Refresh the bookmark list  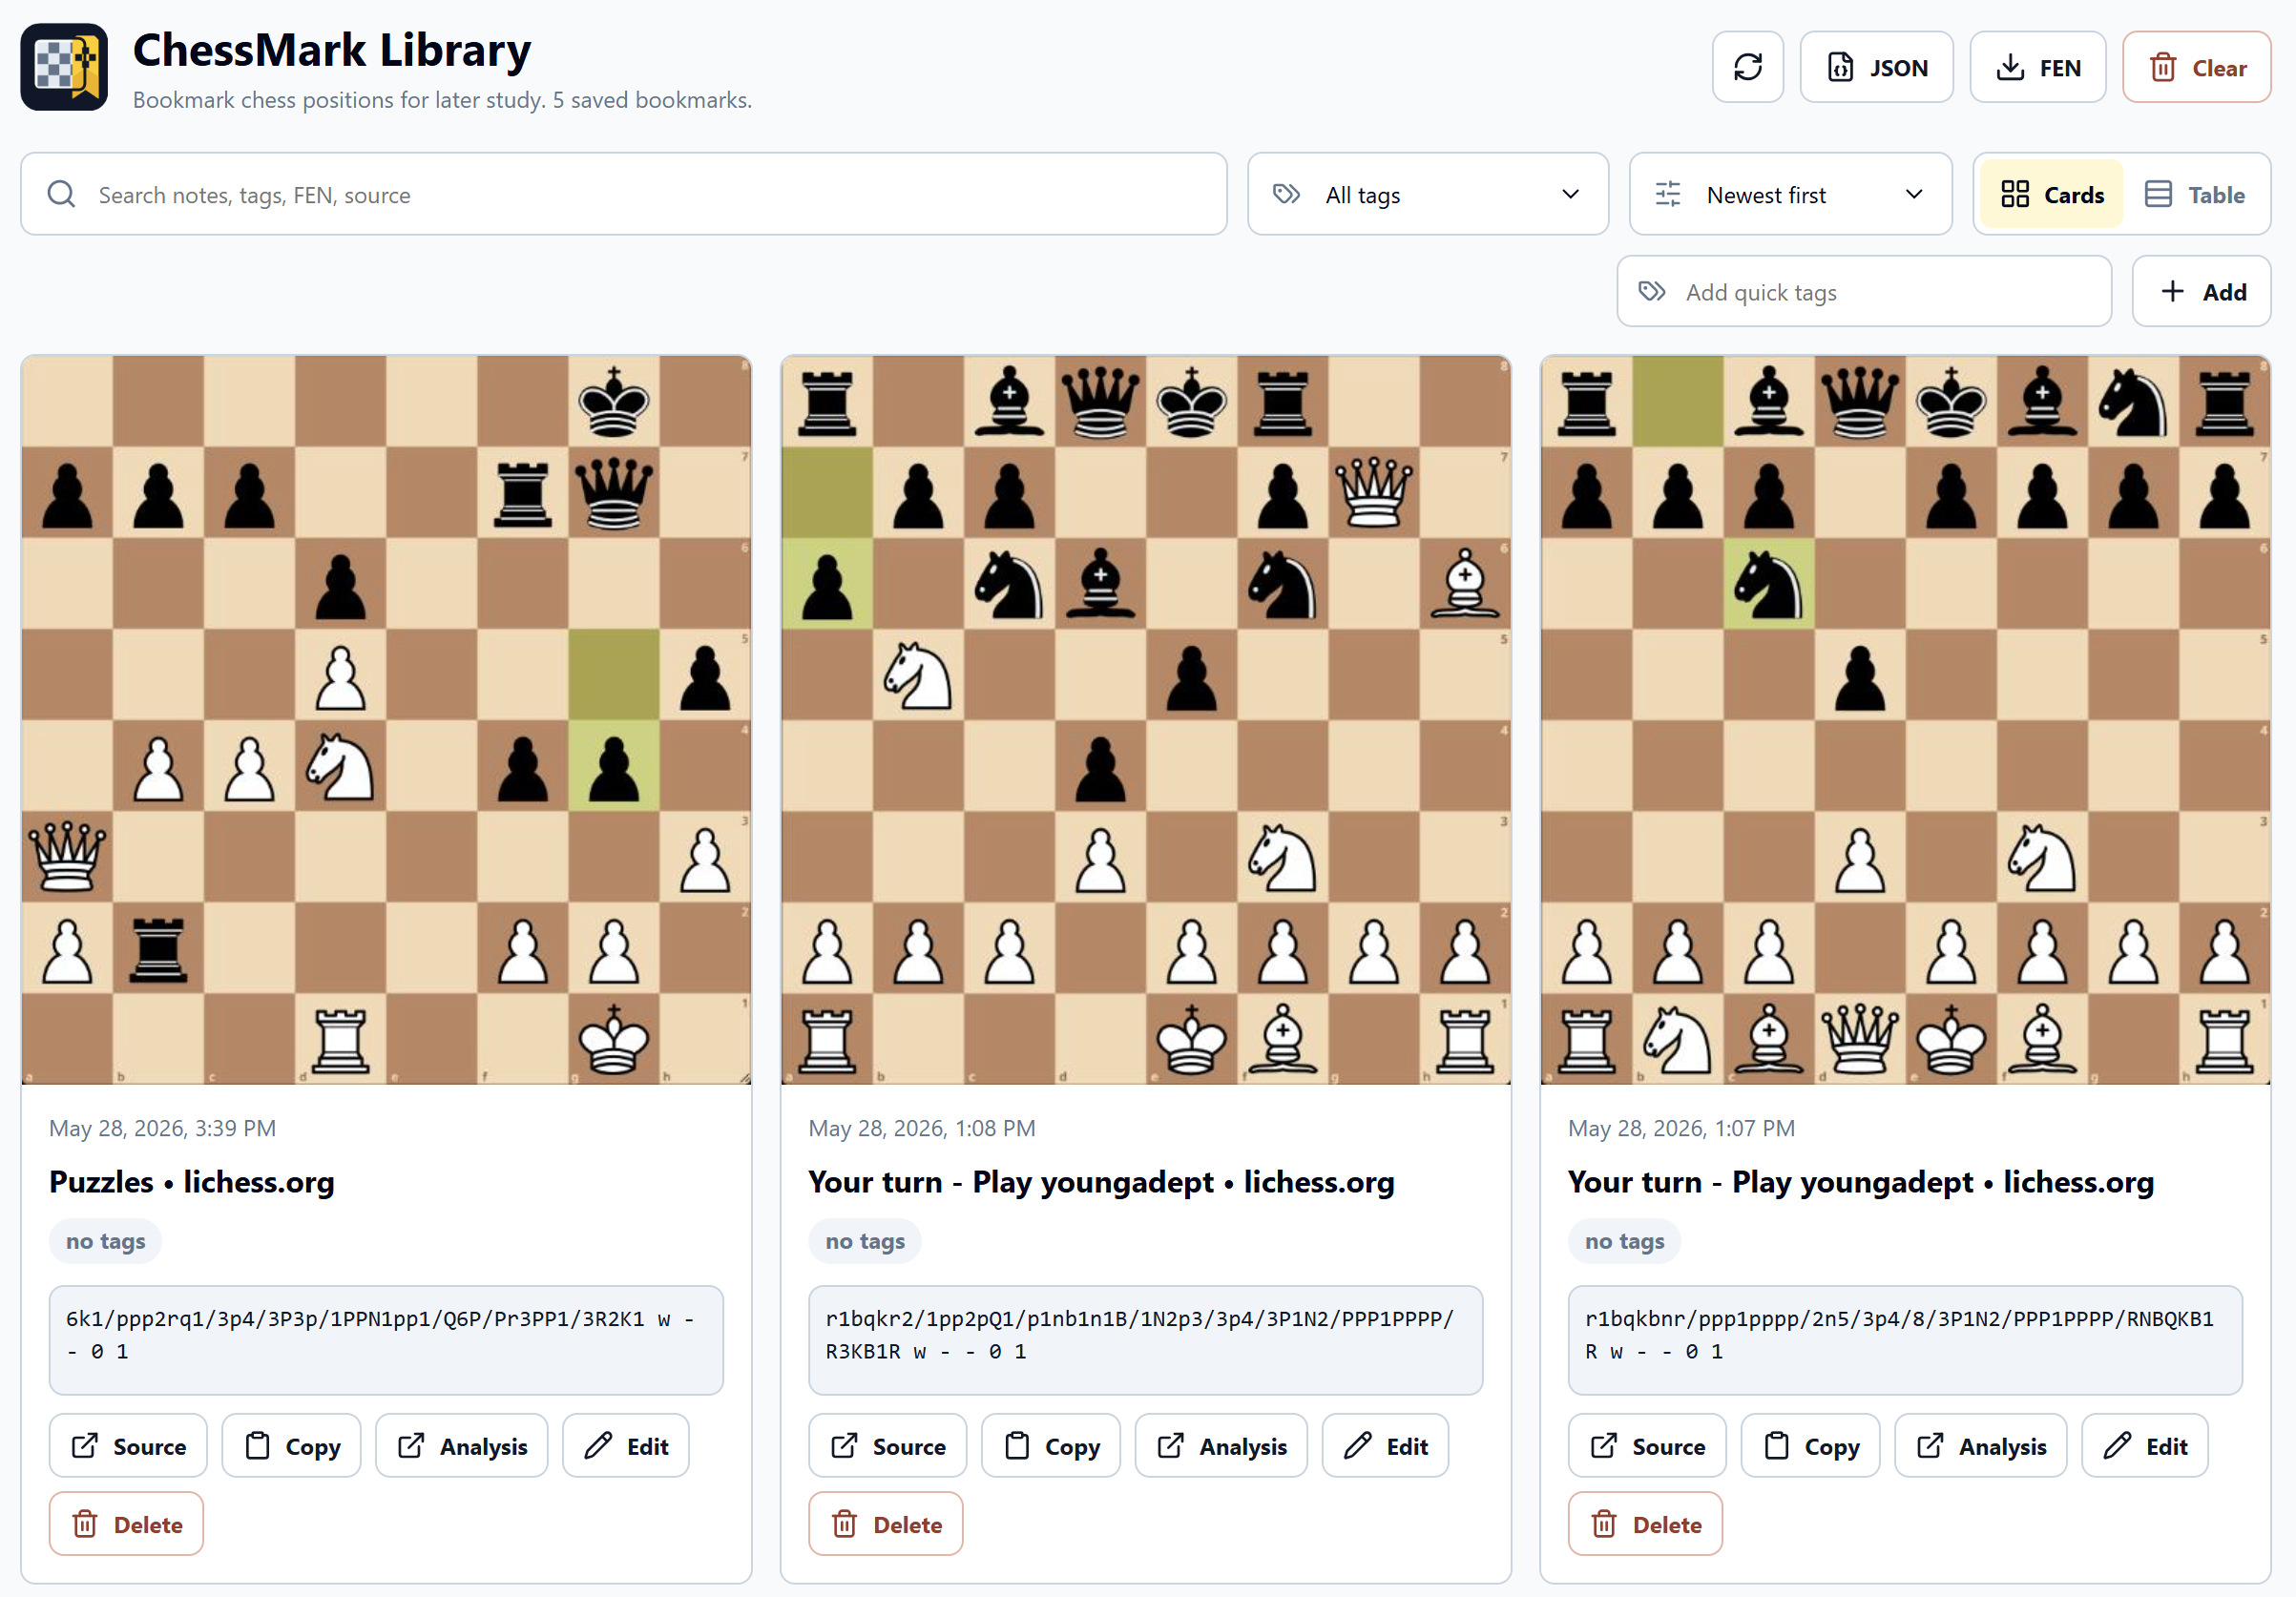[1747, 67]
